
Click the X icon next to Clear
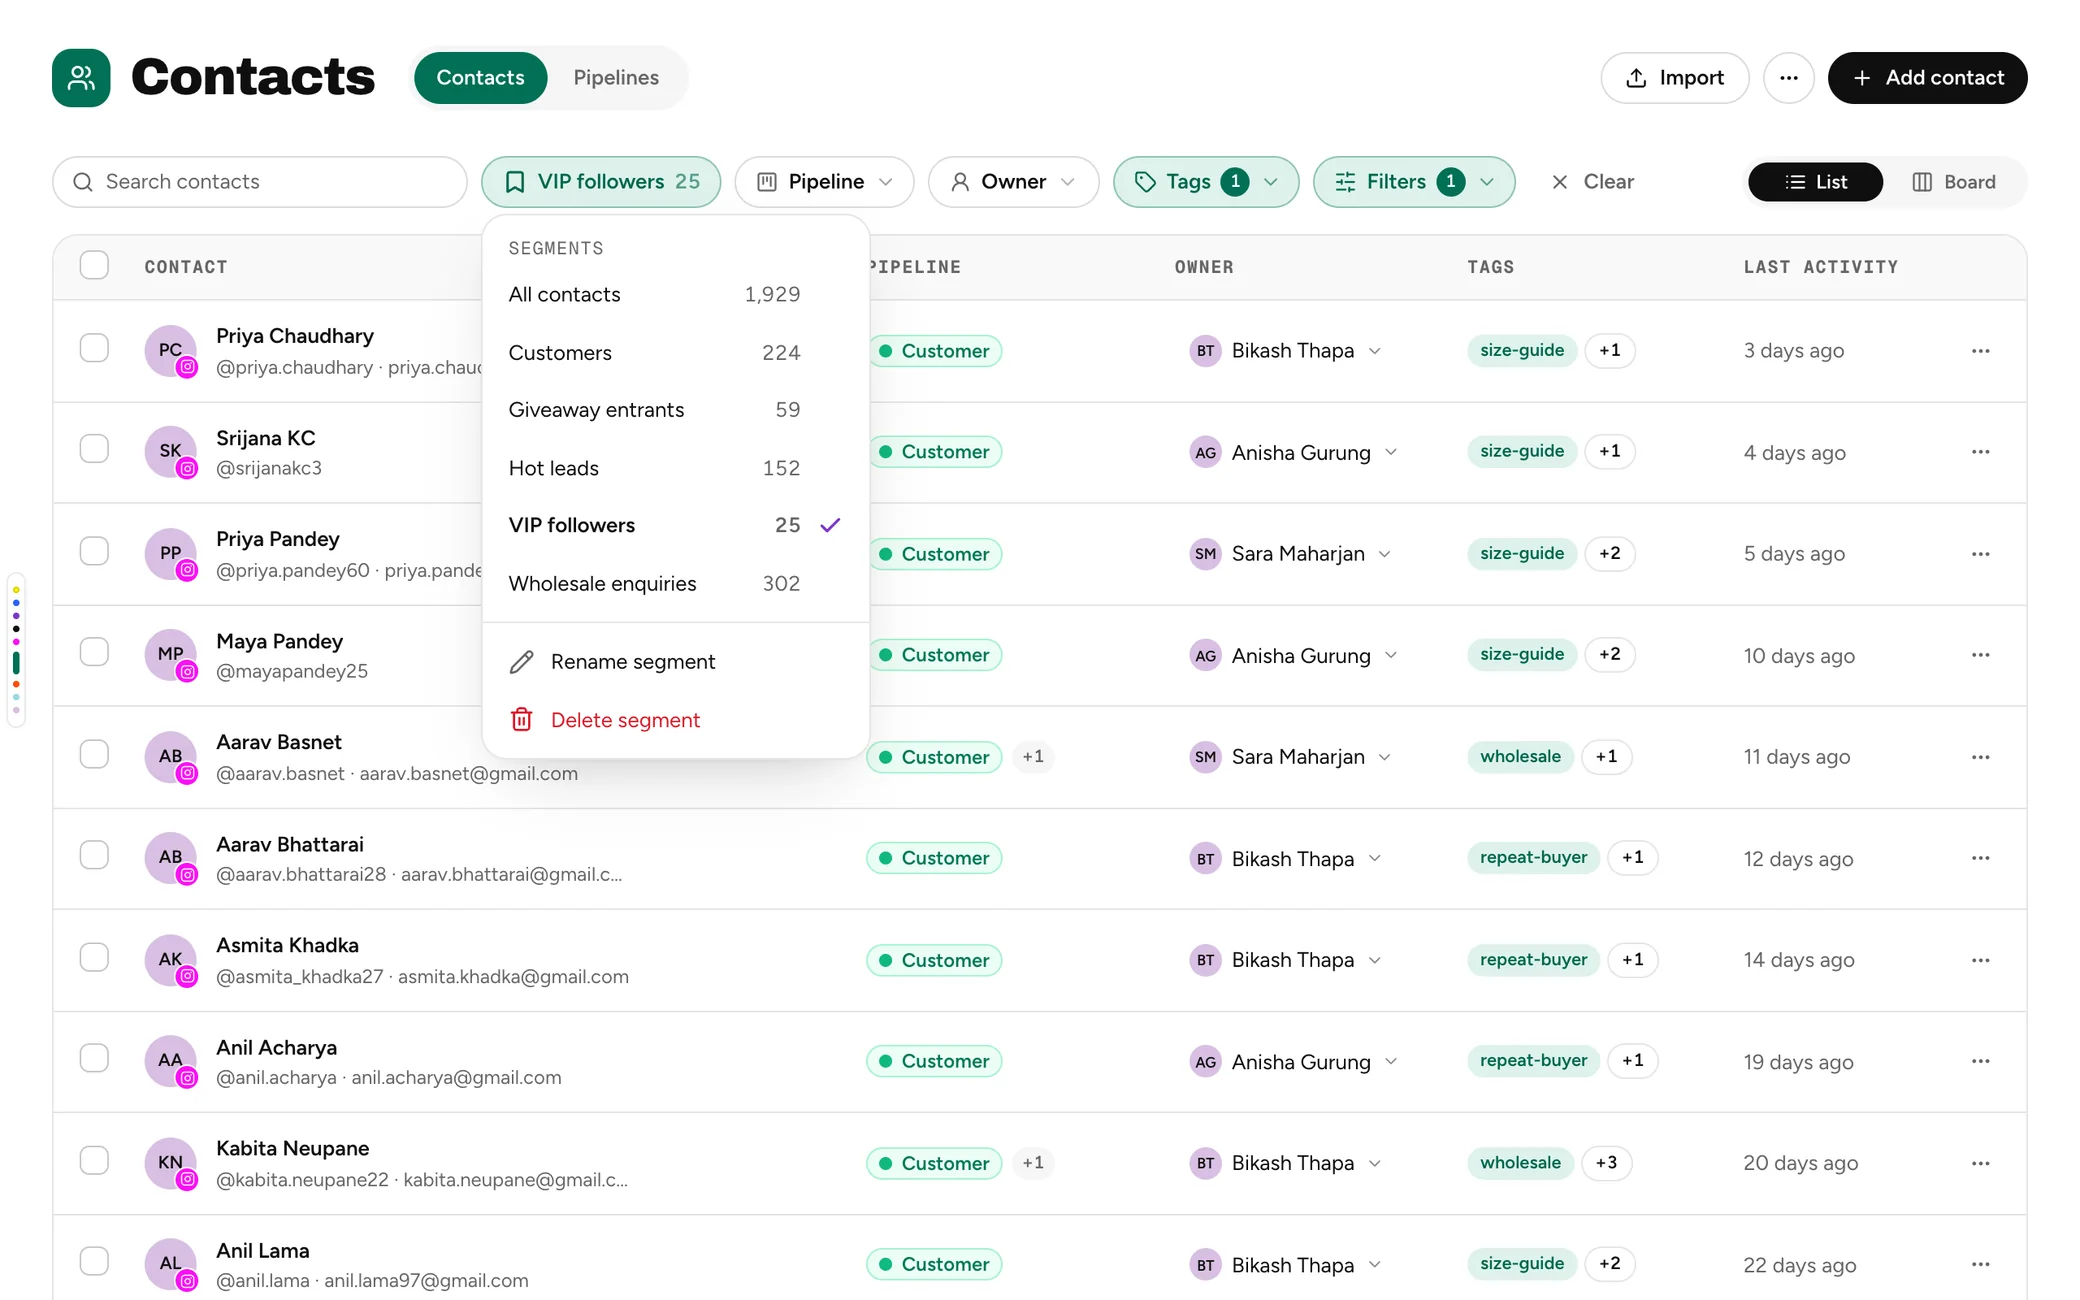coord(1559,182)
